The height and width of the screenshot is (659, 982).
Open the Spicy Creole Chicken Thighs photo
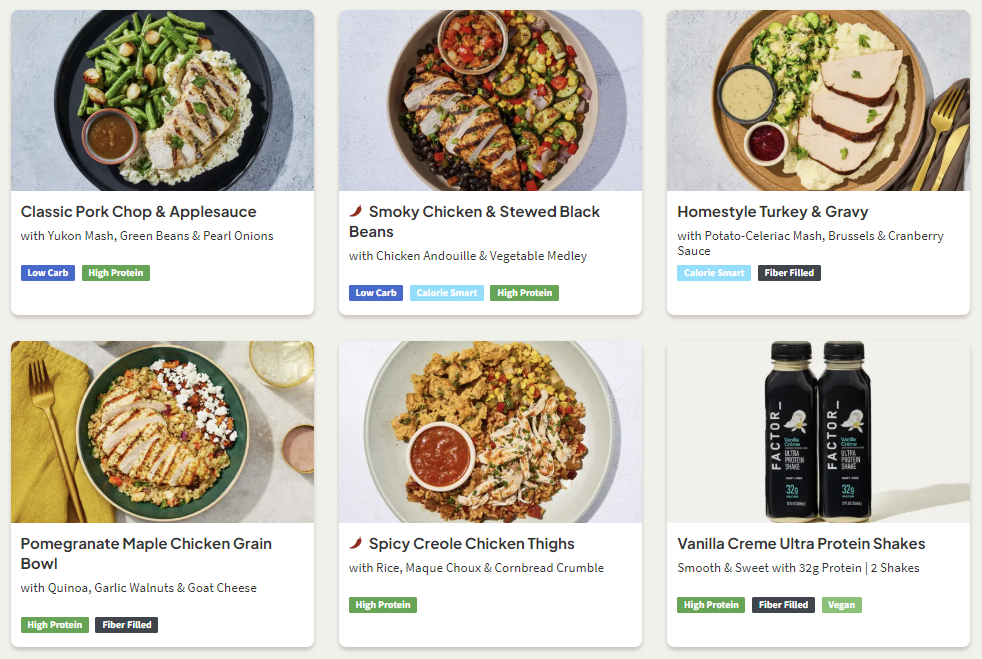pyautogui.click(x=490, y=432)
